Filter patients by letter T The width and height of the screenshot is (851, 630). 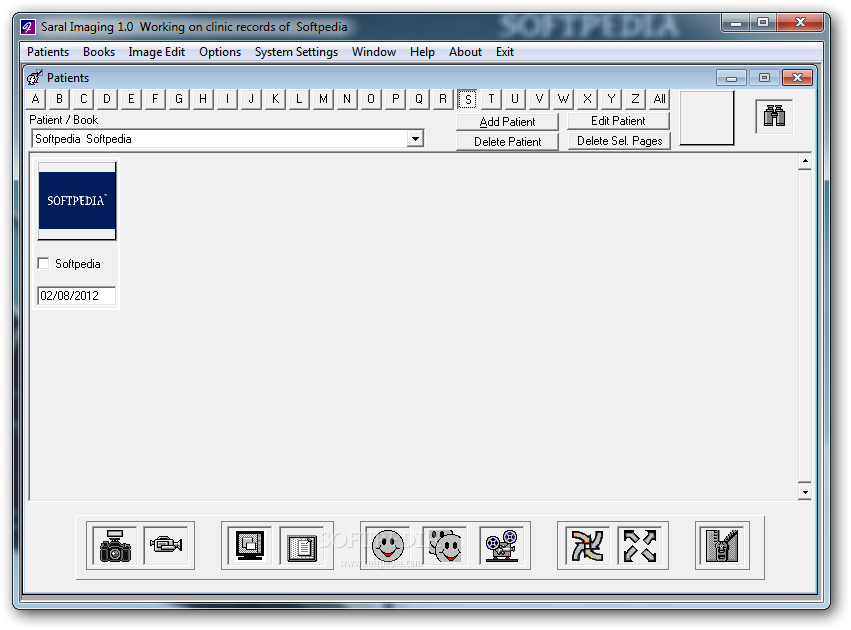pyautogui.click(x=491, y=99)
